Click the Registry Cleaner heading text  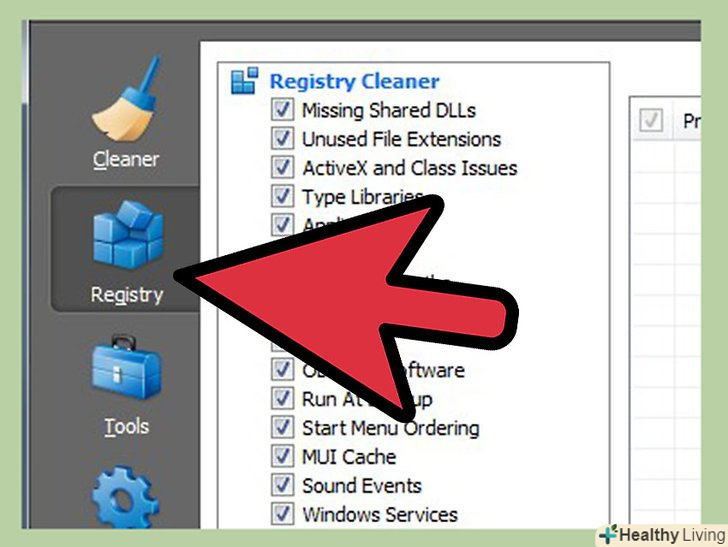(x=354, y=81)
